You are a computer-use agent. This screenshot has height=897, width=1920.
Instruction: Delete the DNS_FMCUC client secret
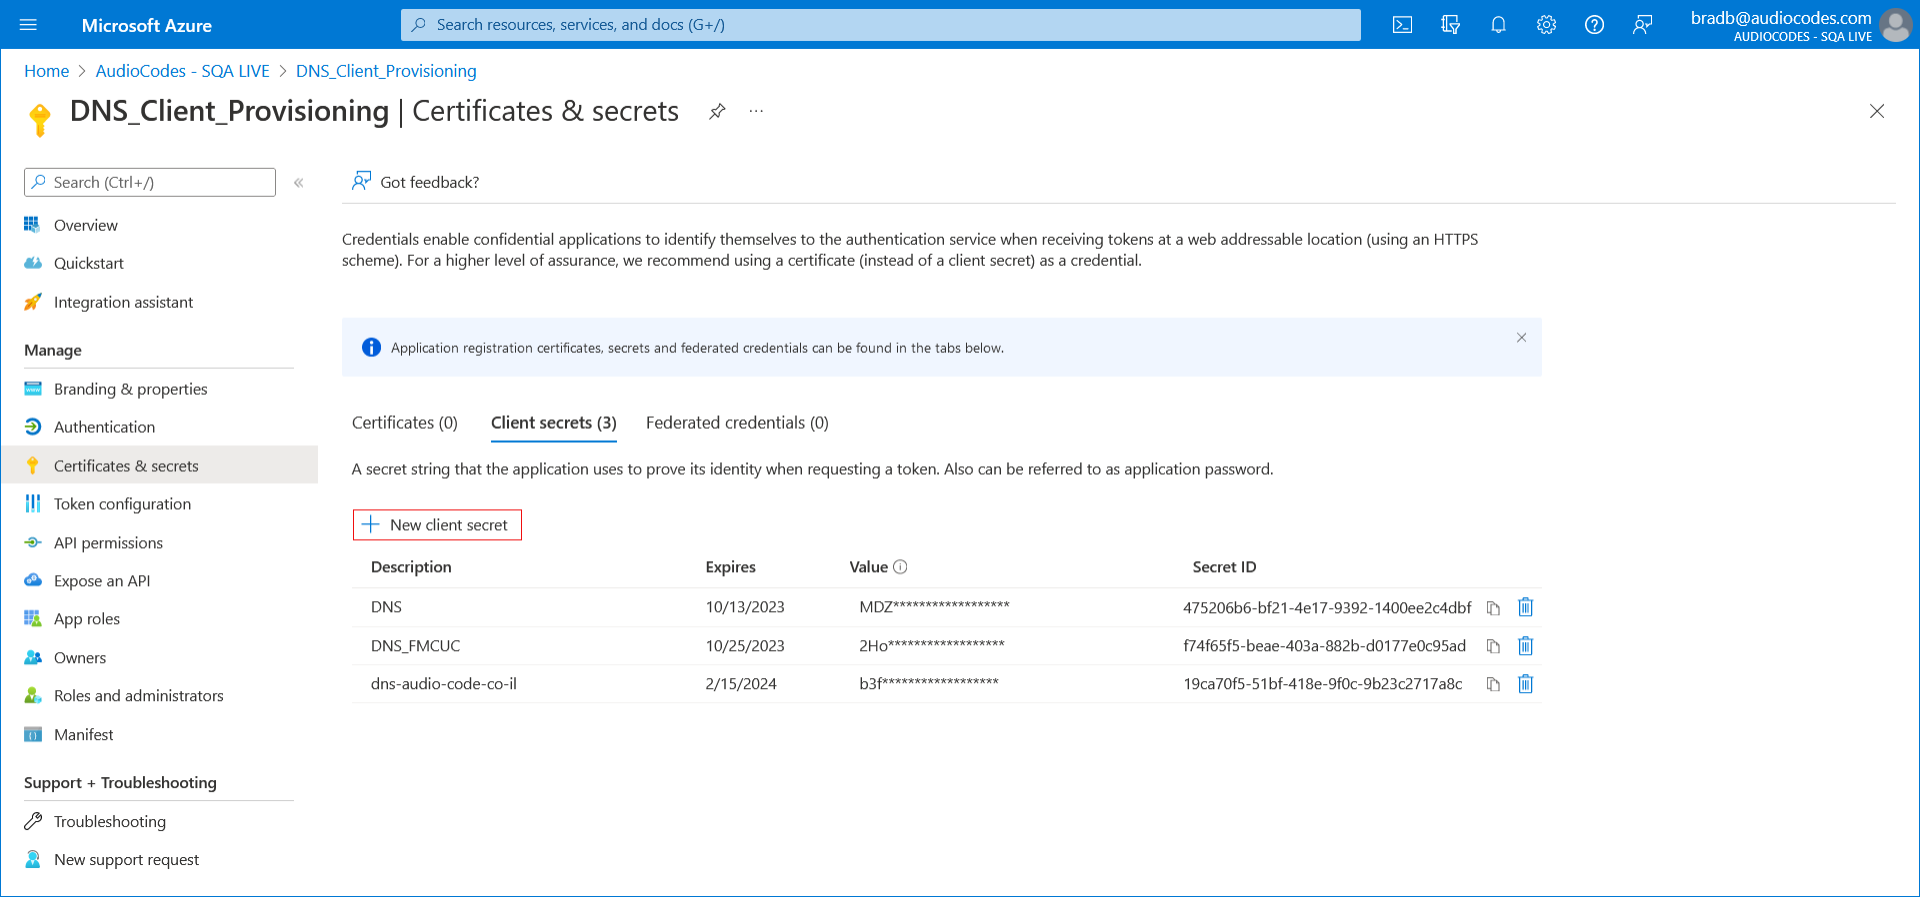pyautogui.click(x=1525, y=646)
